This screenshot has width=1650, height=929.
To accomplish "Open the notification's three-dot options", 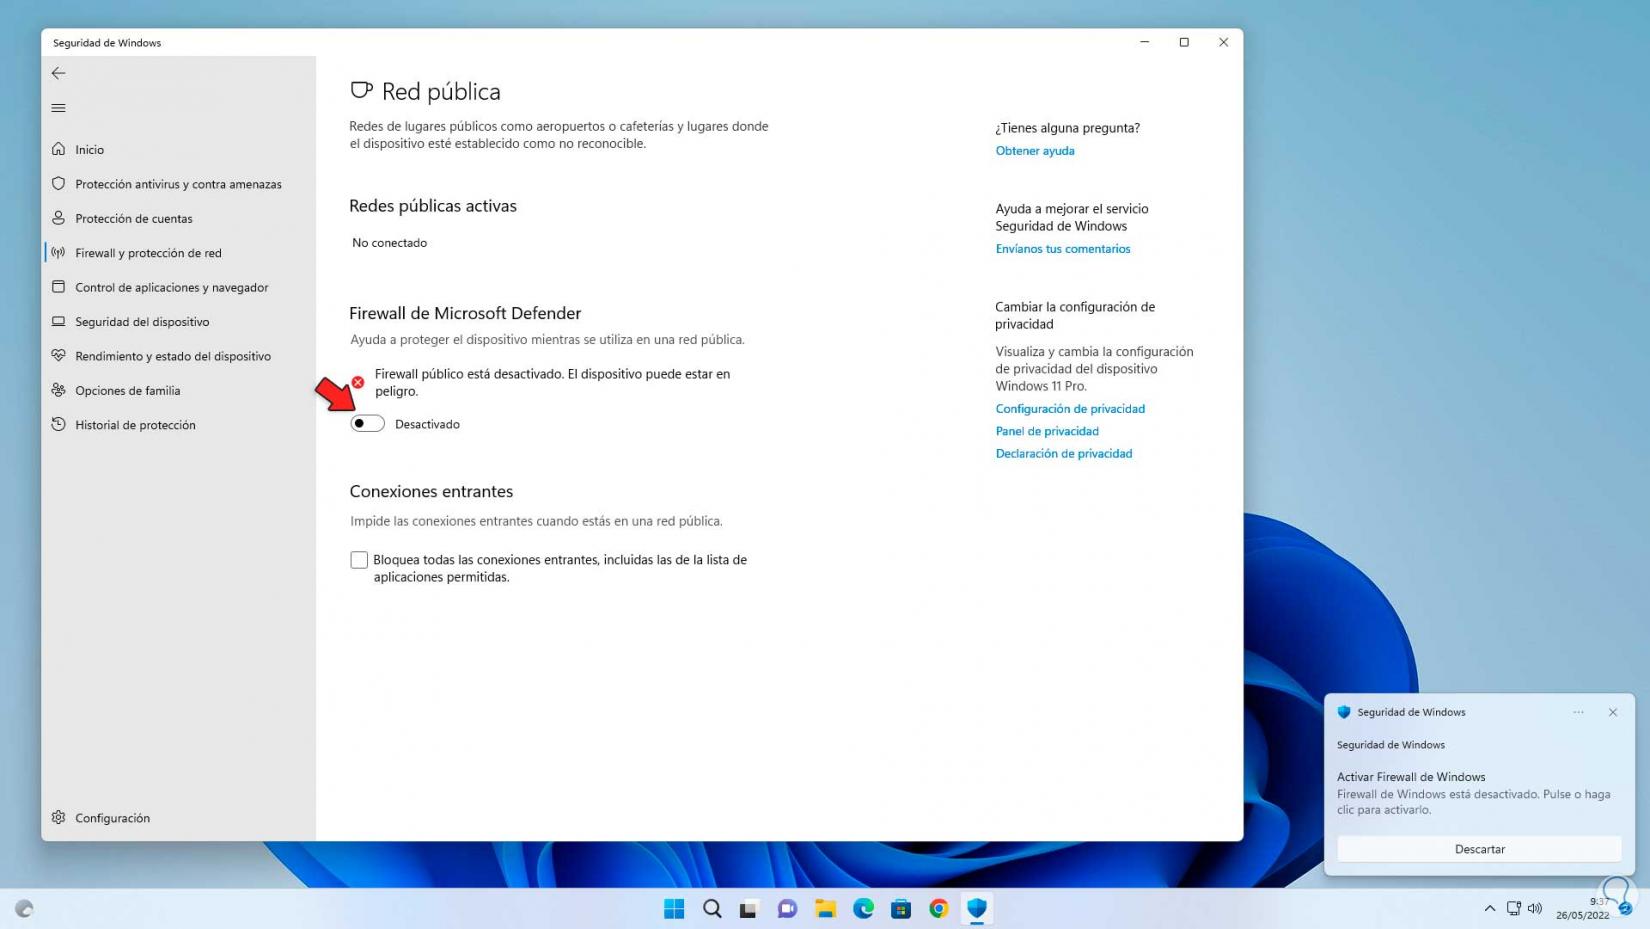I will click(1578, 712).
